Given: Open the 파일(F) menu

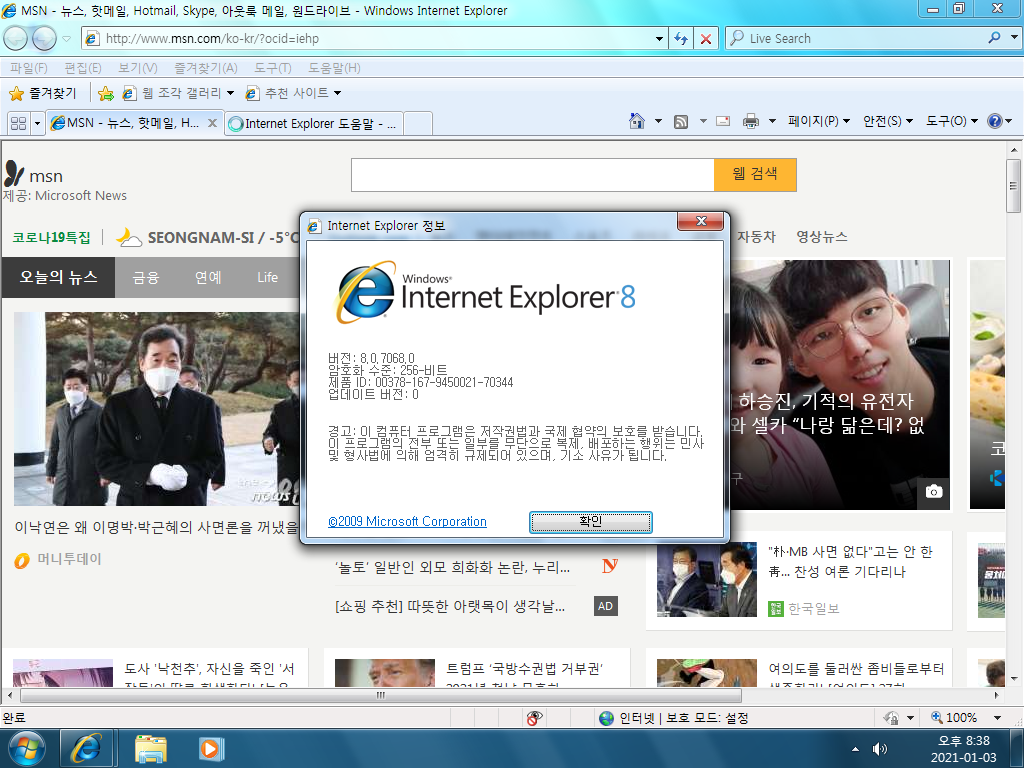Looking at the screenshot, I should tap(29, 68).
